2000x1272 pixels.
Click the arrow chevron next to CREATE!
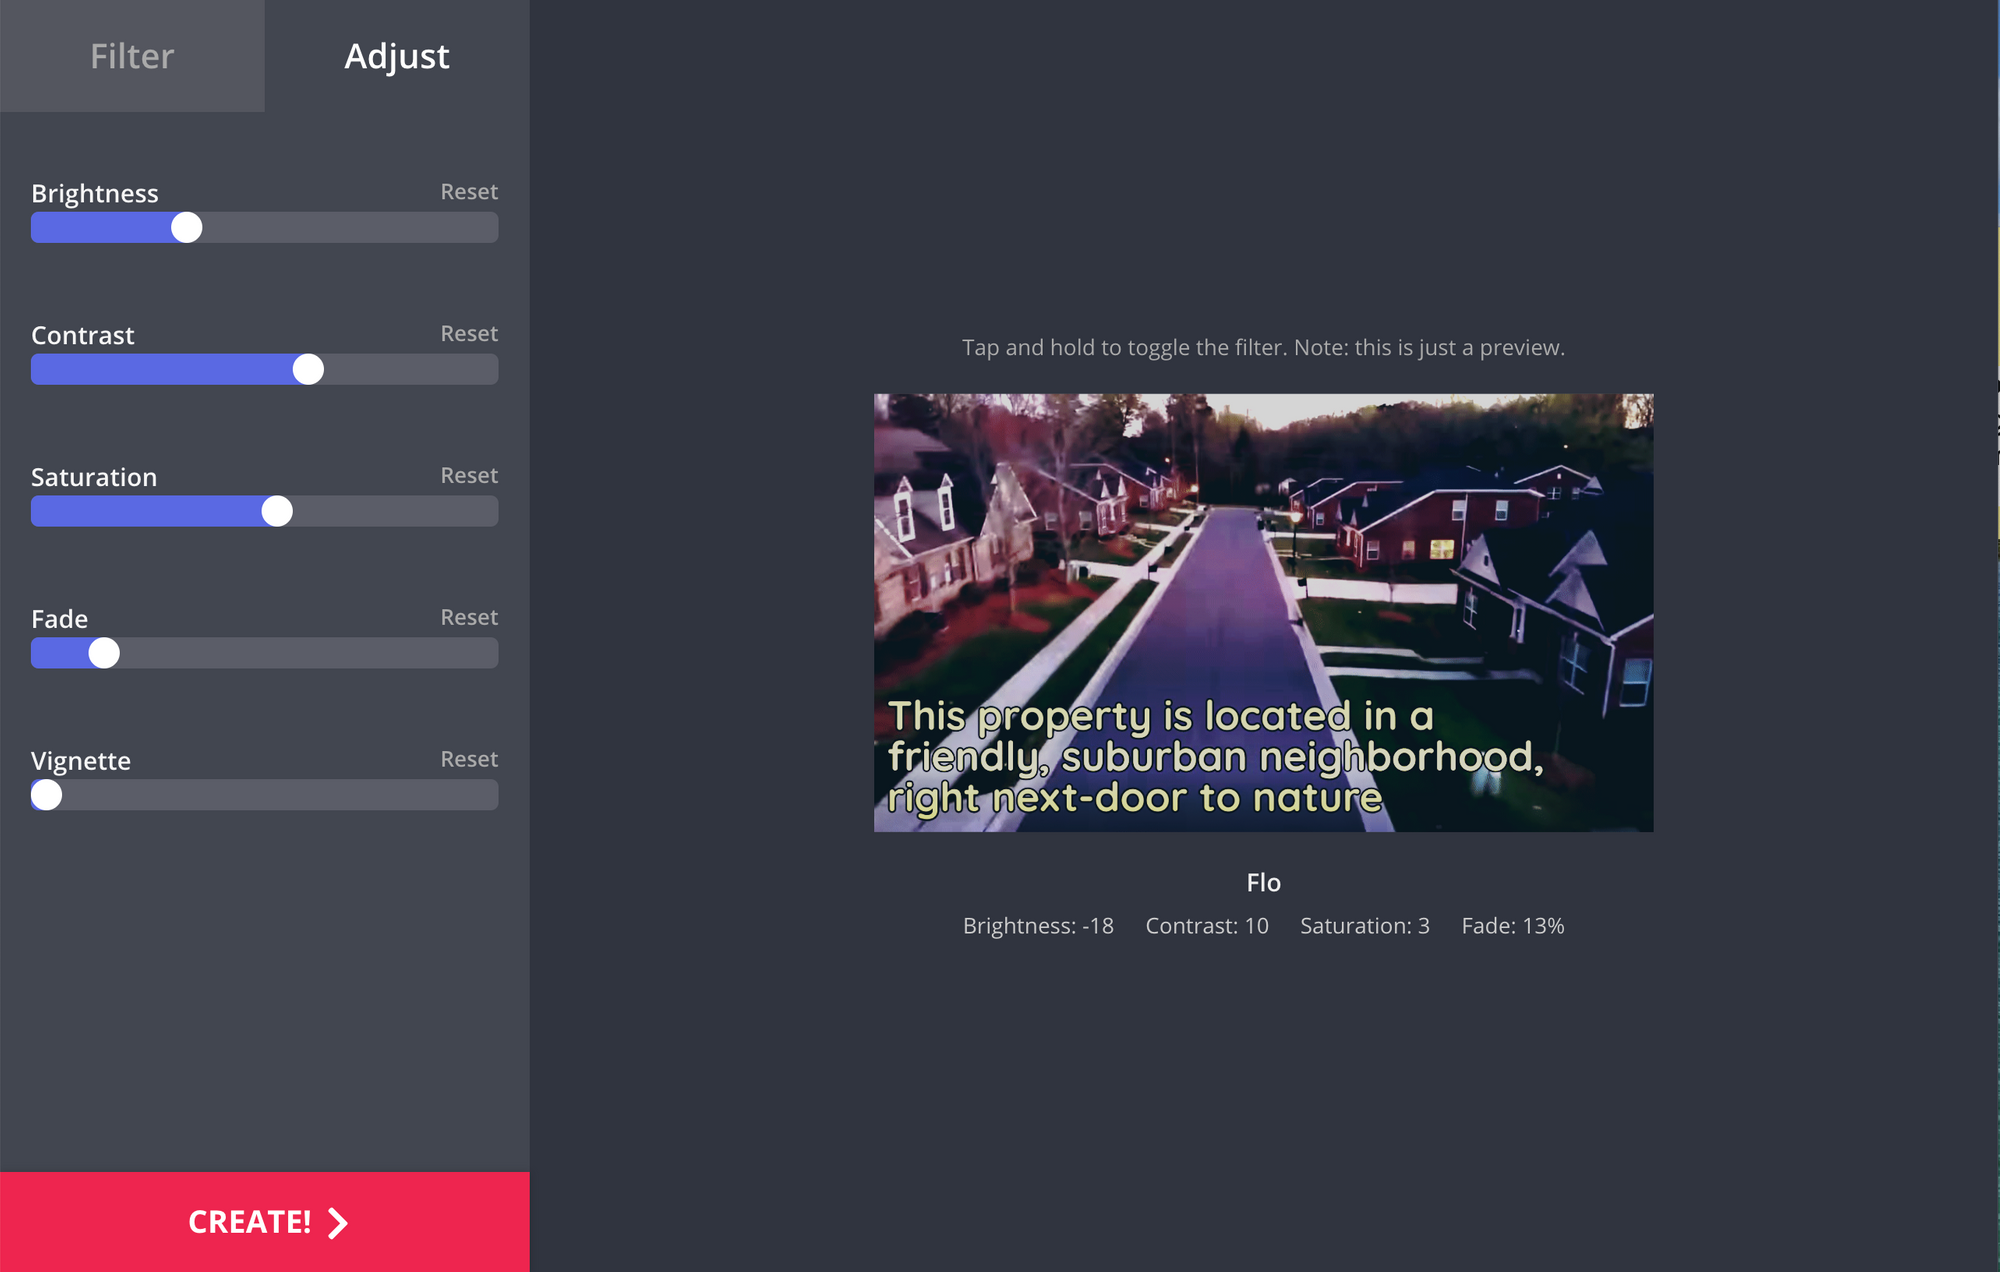coord(339,1223)
